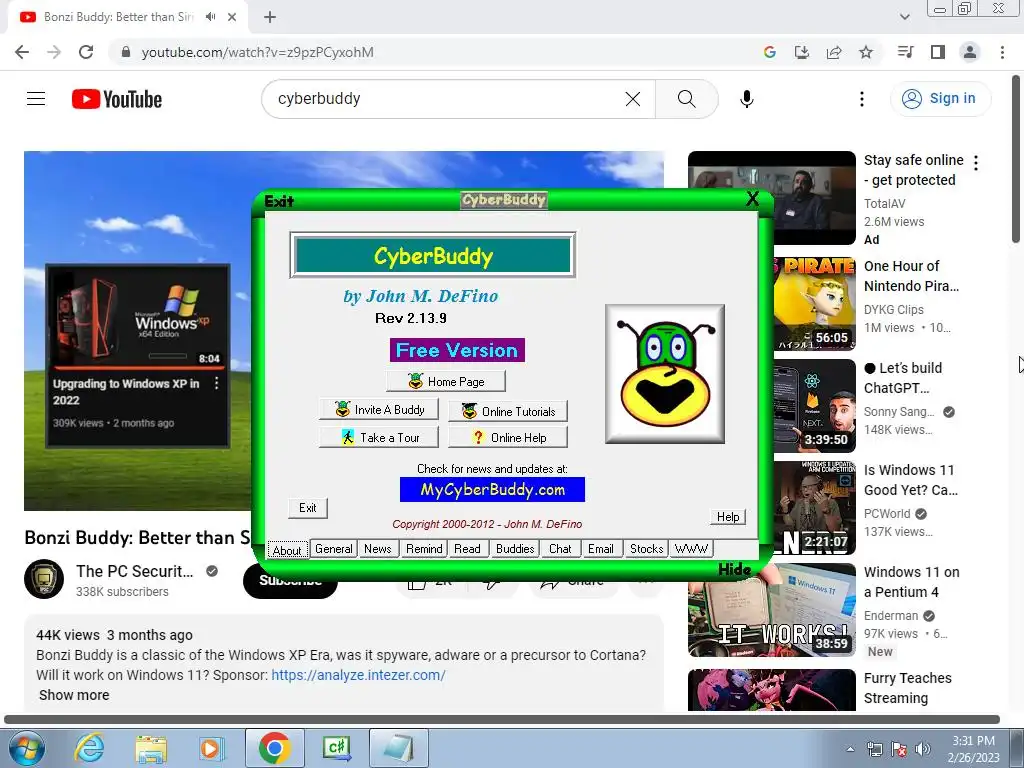Mute the tab via the speaker icon
Viewport: 1024px width, 768px height.
click(x=210, y=17)
